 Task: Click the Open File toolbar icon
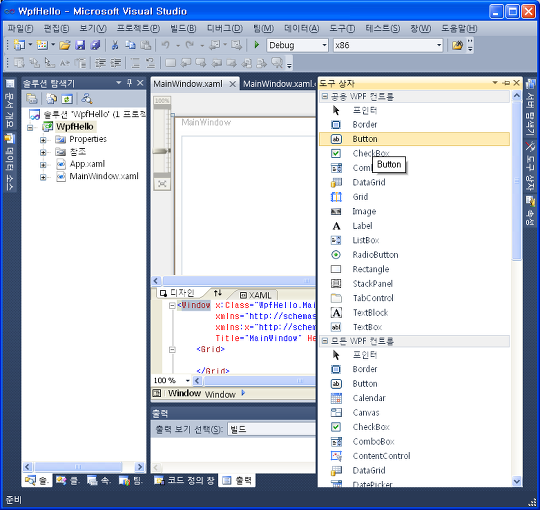[64, 45]
